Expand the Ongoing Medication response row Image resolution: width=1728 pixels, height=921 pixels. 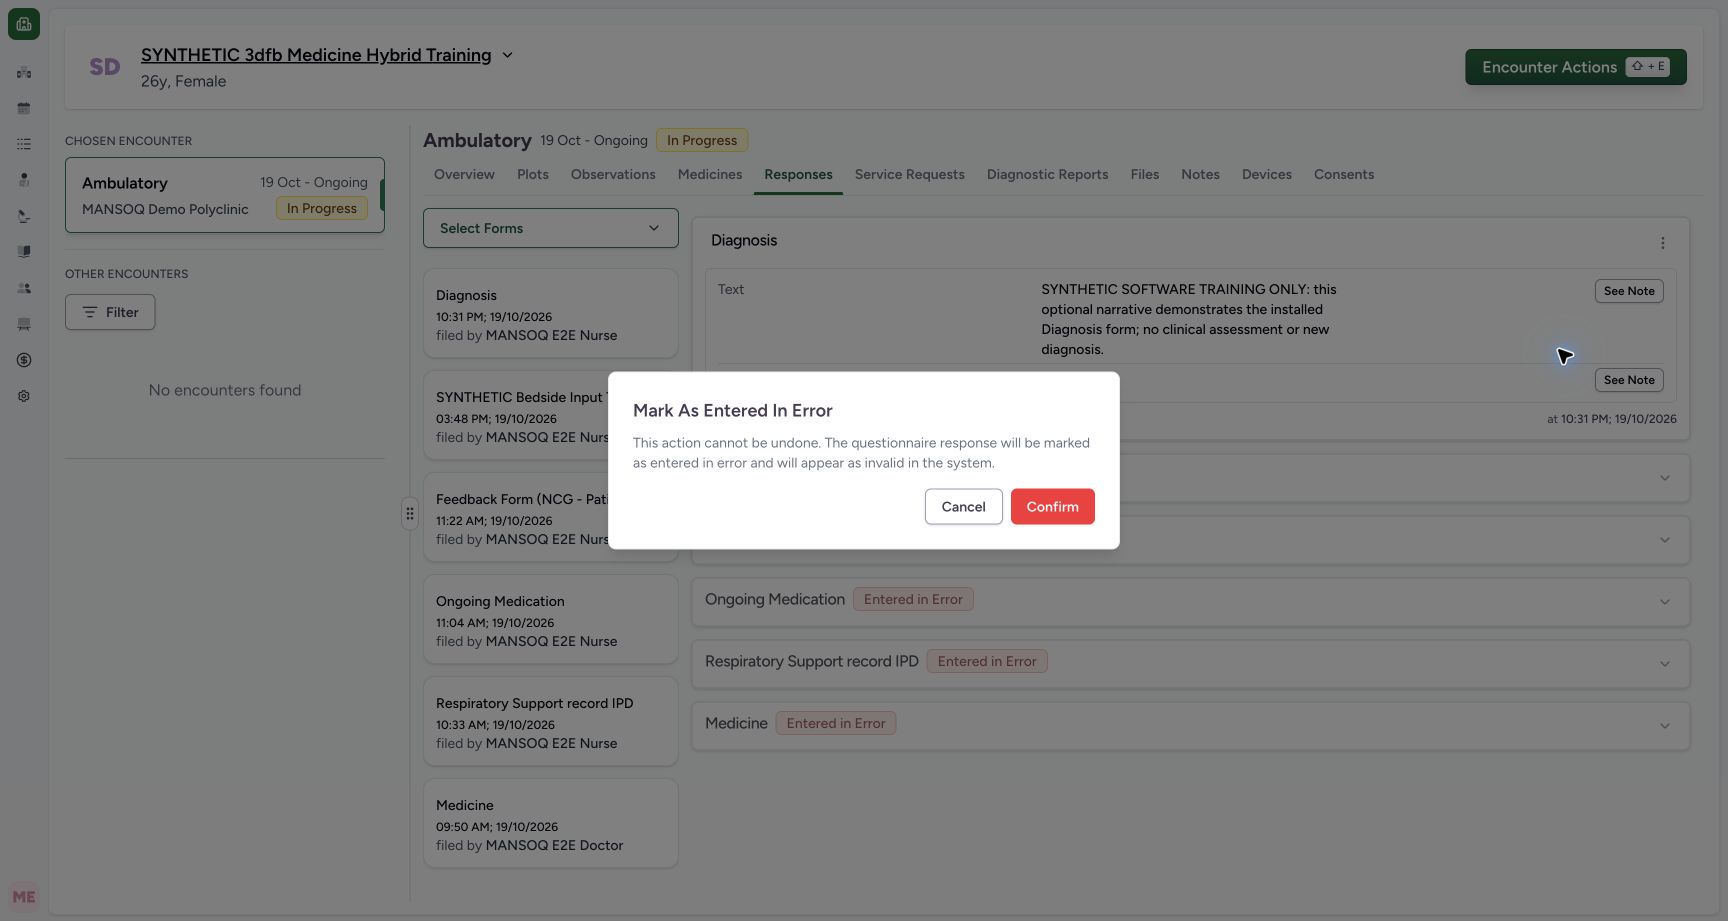[x=1190, y=600]
